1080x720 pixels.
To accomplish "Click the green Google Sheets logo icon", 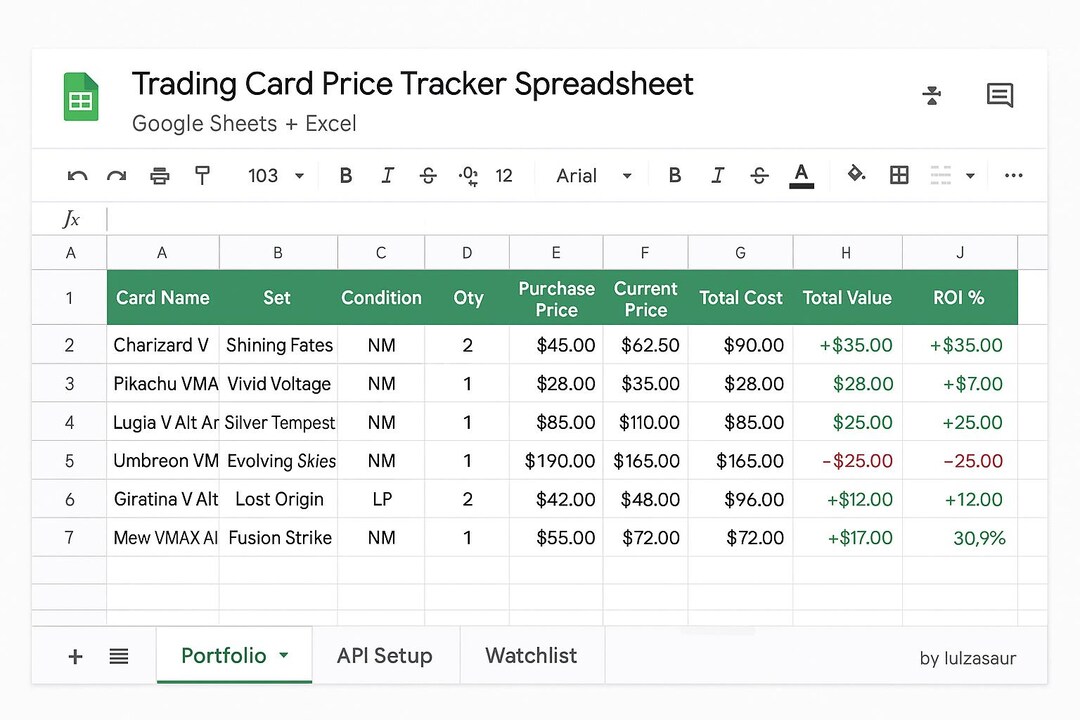I will [x=81, y=96].
